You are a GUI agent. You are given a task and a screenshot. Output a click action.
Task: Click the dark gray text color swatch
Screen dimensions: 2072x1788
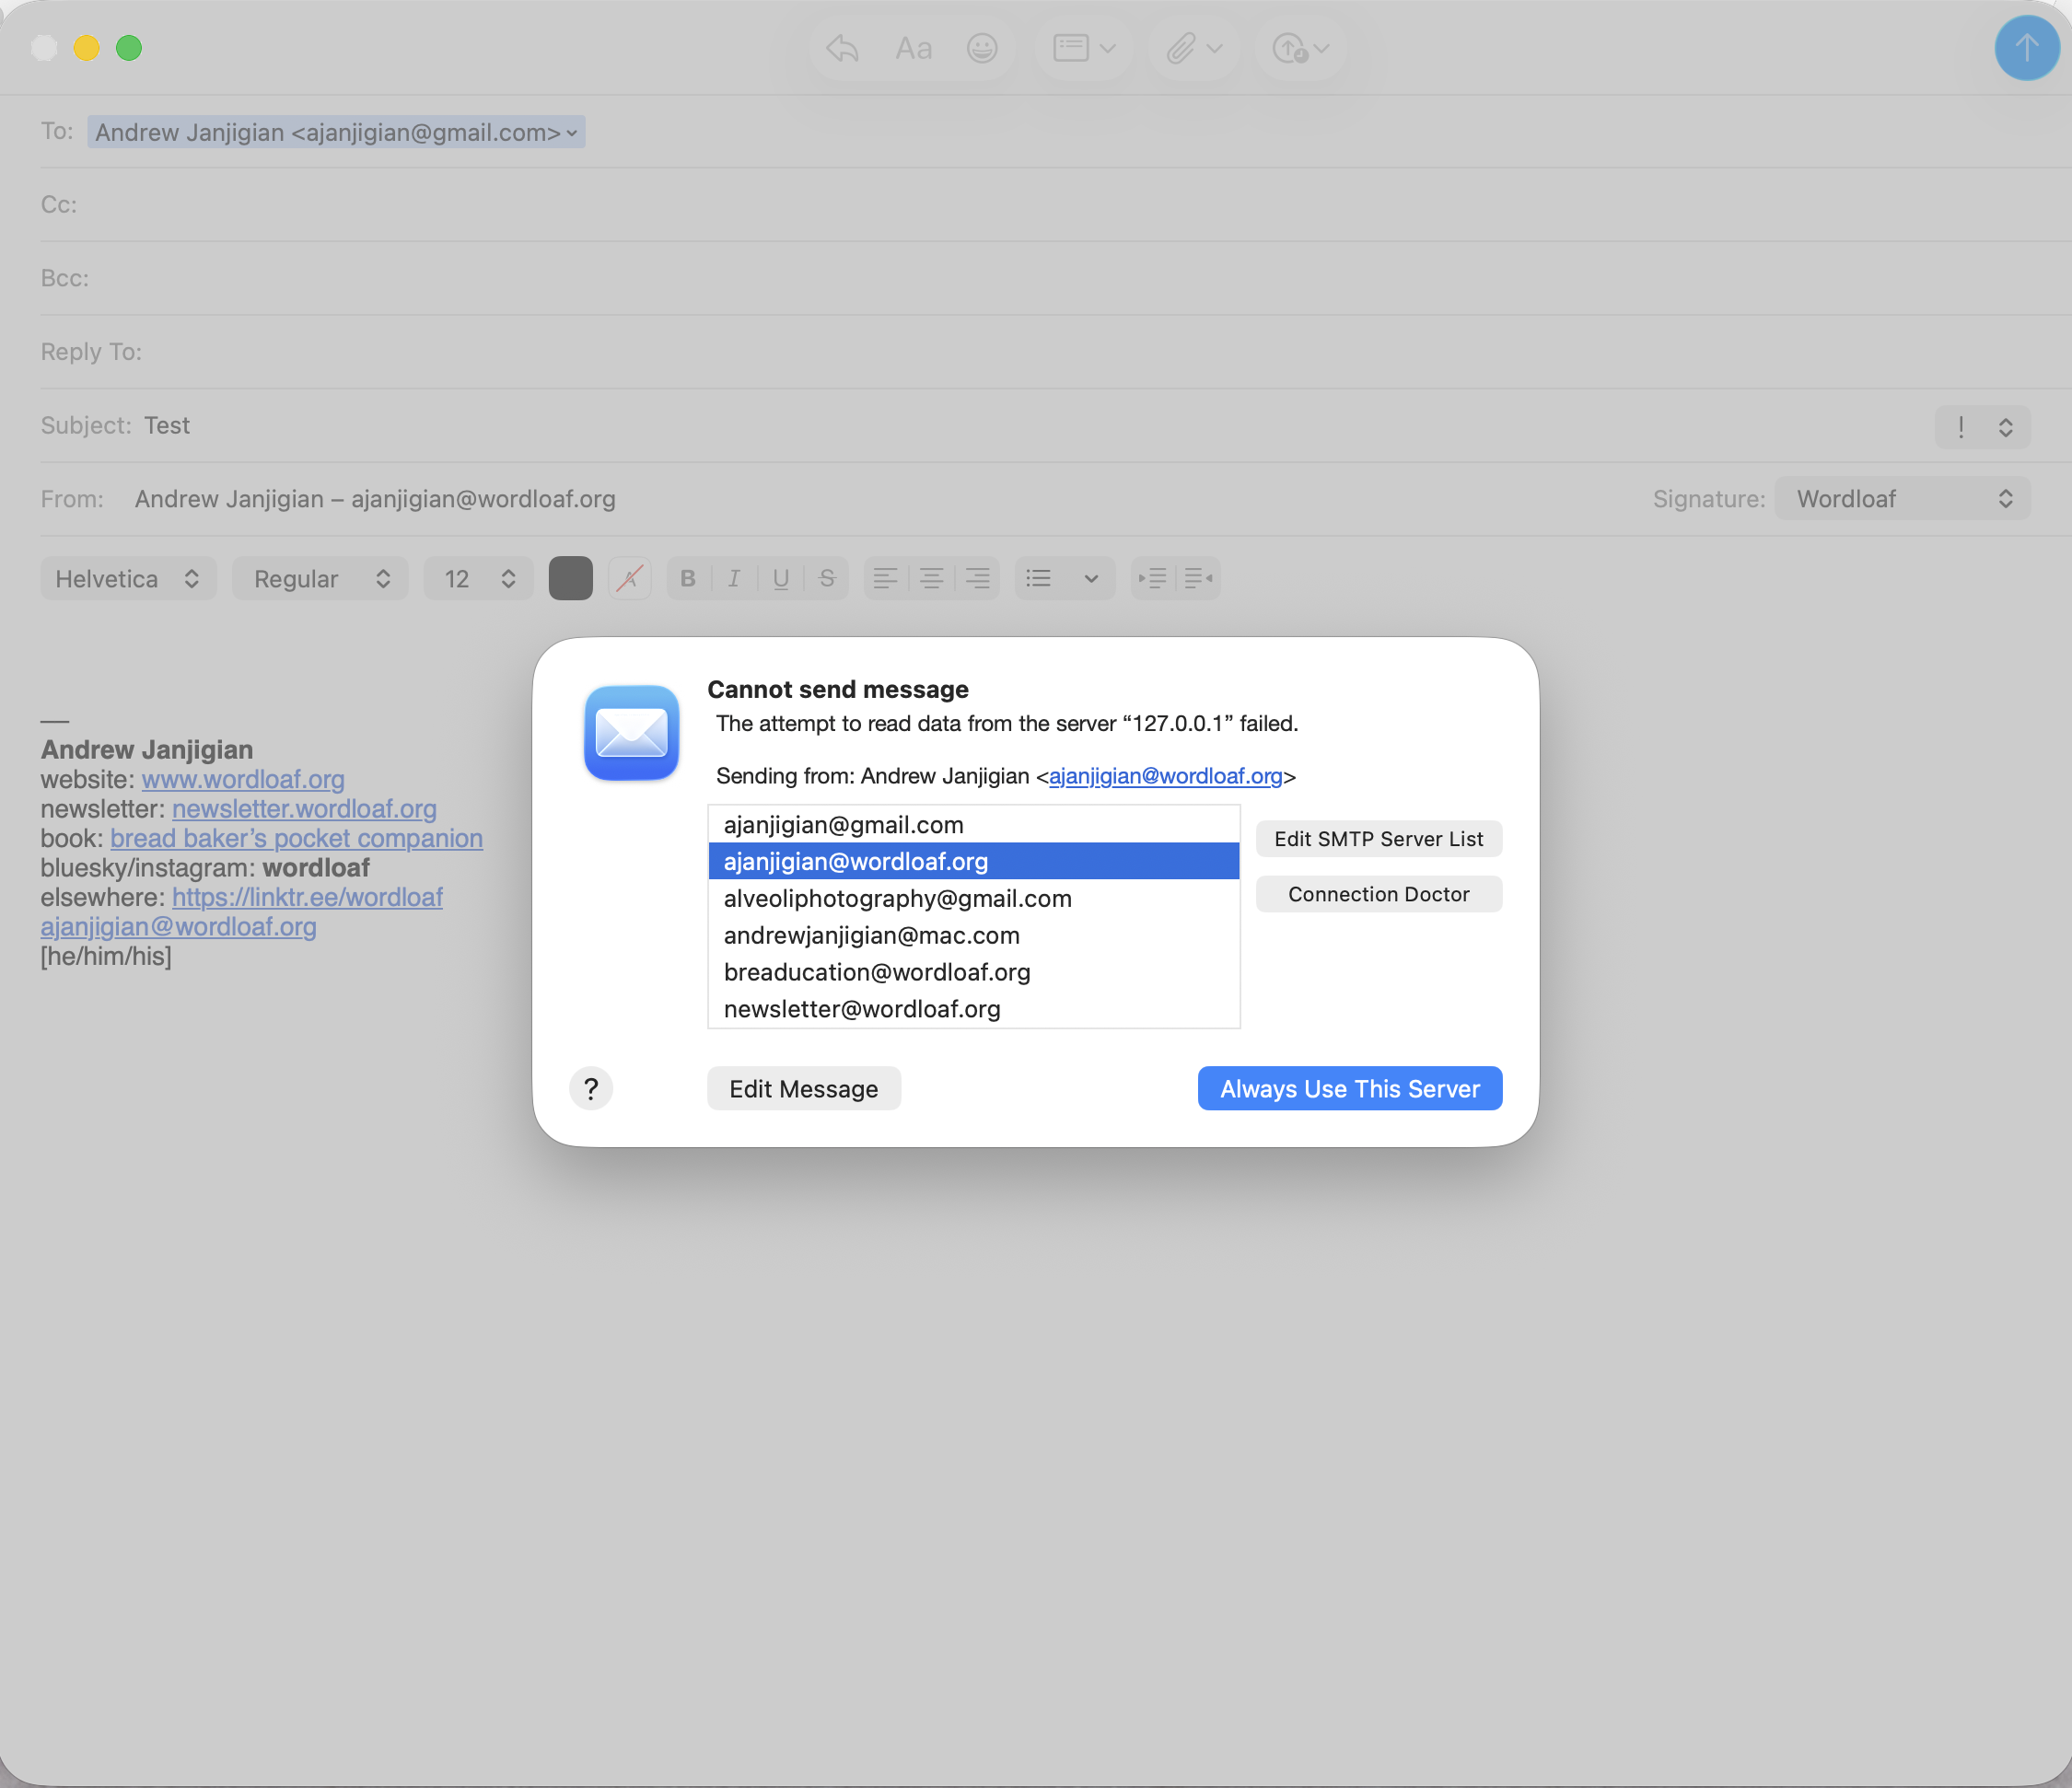point(570,578)
